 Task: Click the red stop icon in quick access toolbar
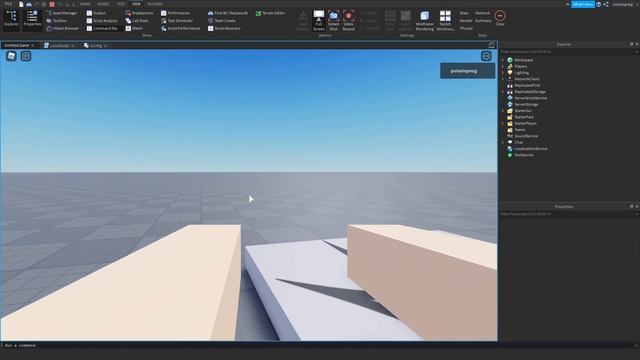[x=52, y=4]
